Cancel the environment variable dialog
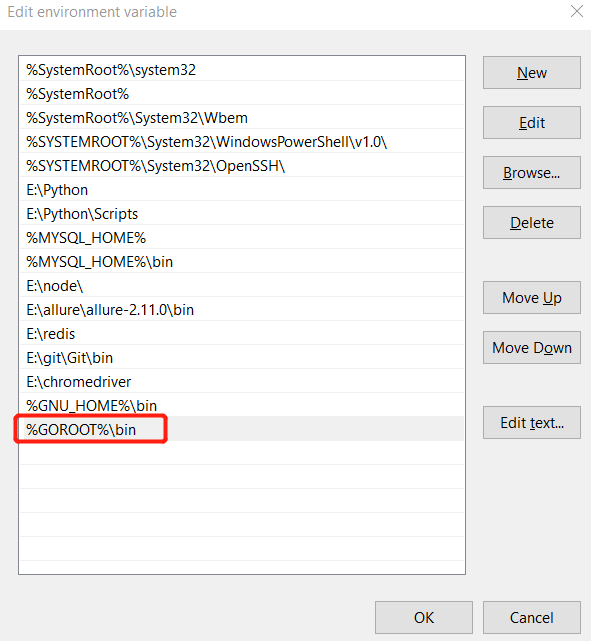The width and height of the screenshot is (591, 641). click(x=531, y=617)
